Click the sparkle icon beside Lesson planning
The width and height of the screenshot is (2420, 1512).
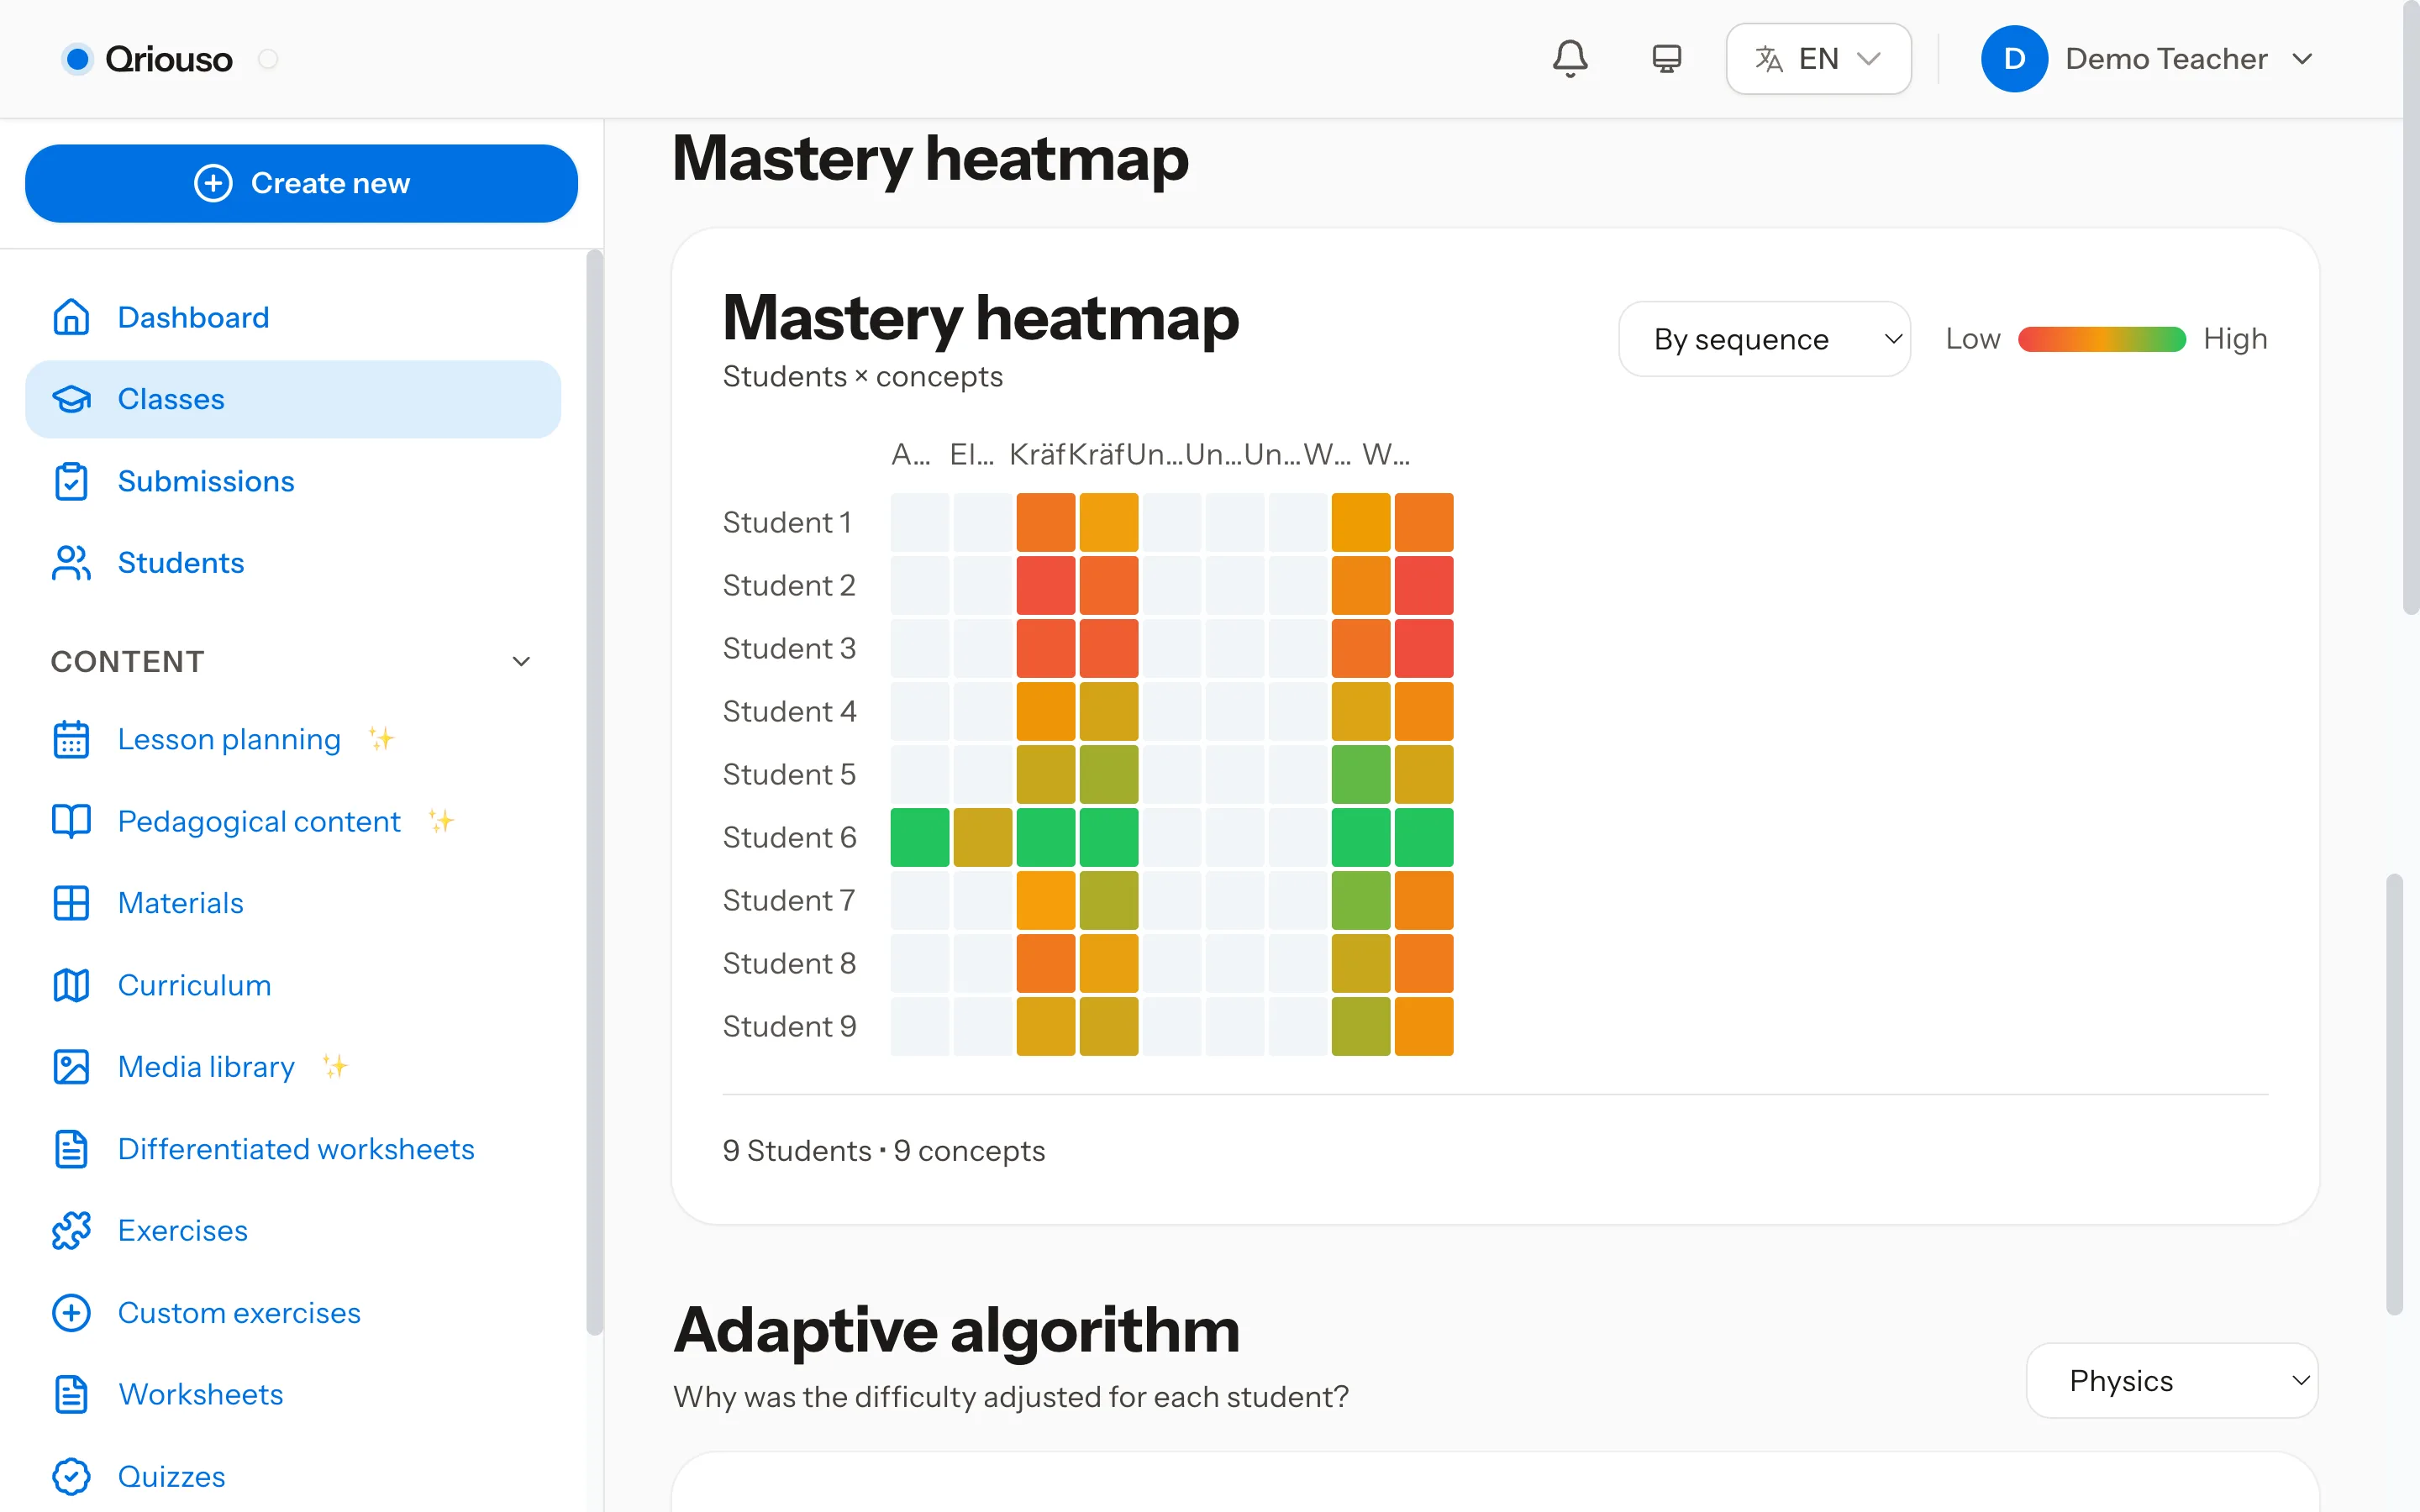point(381,739)
